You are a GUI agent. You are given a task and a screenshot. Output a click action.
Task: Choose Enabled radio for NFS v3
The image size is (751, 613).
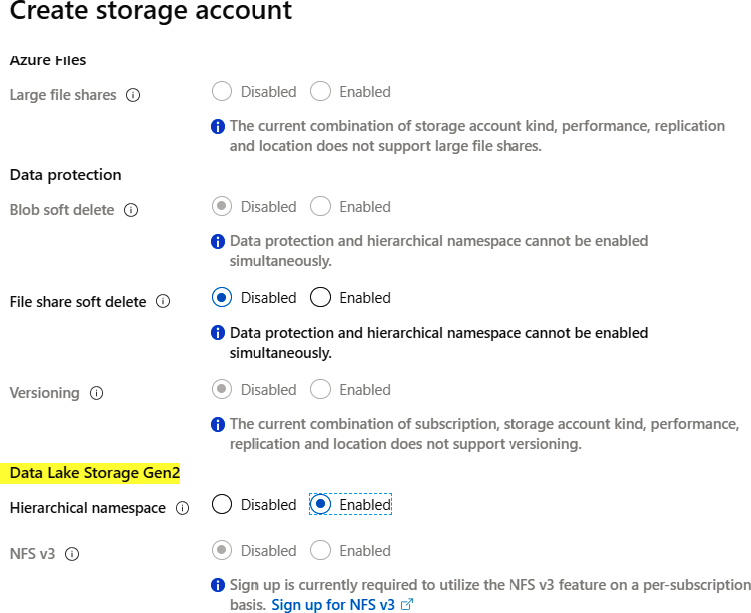tap(320, 551)
